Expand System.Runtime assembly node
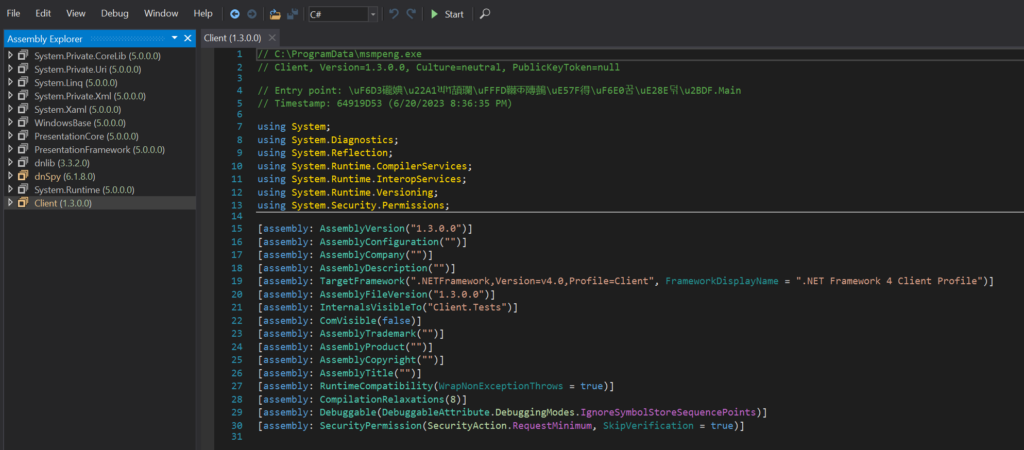Screen dimensions: 1024x450 point(10,189)
